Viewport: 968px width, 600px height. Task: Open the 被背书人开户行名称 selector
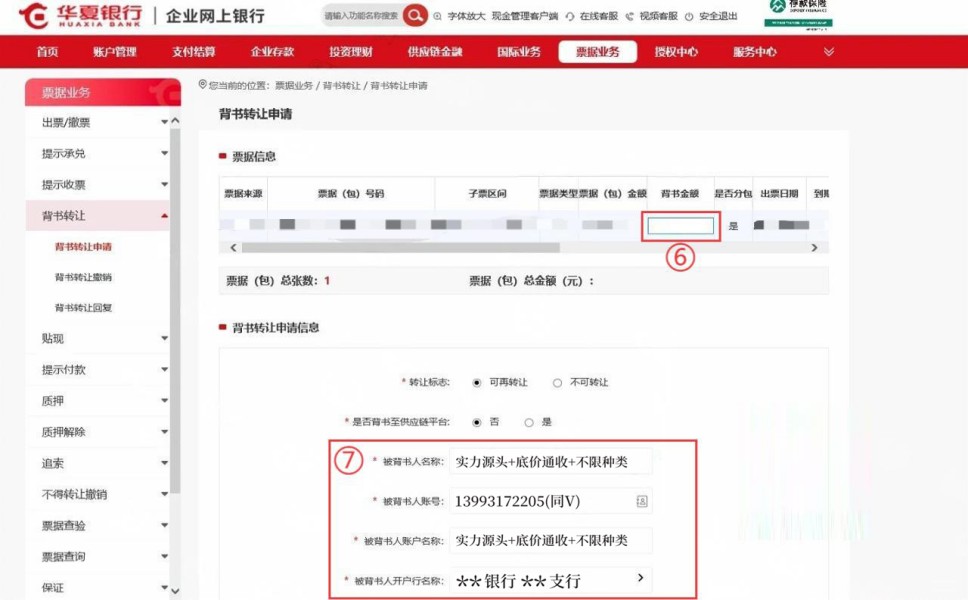[x=640, y=579]
